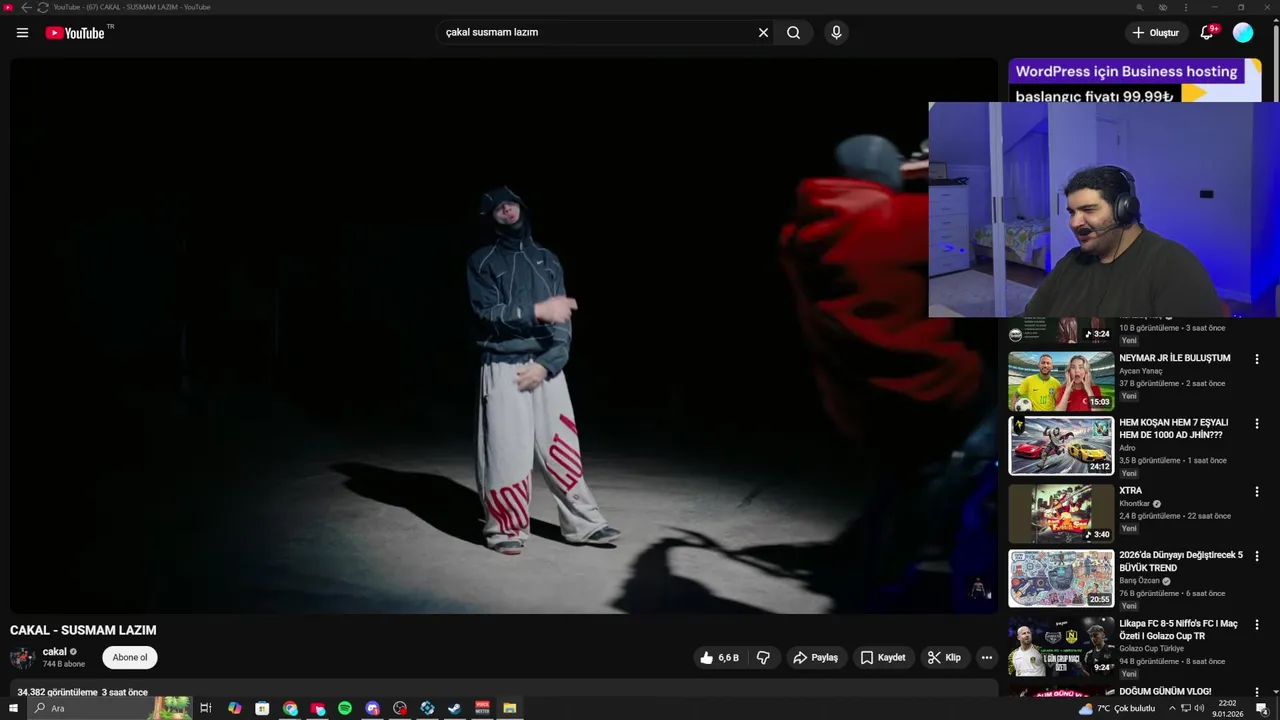The image size is (1280, 720).
Task: Open options for XTRA video
Action: [1257, 492]
